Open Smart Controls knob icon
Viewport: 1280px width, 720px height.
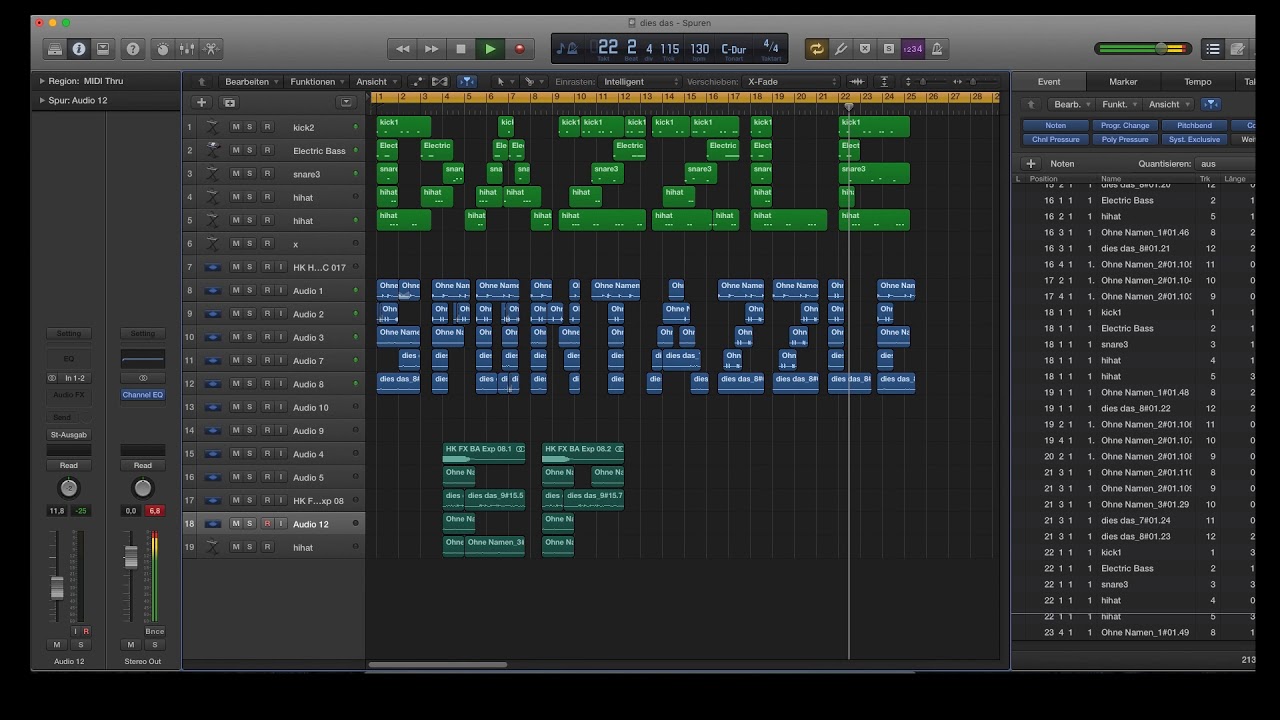pyautogui.click(x=163, y=48)
